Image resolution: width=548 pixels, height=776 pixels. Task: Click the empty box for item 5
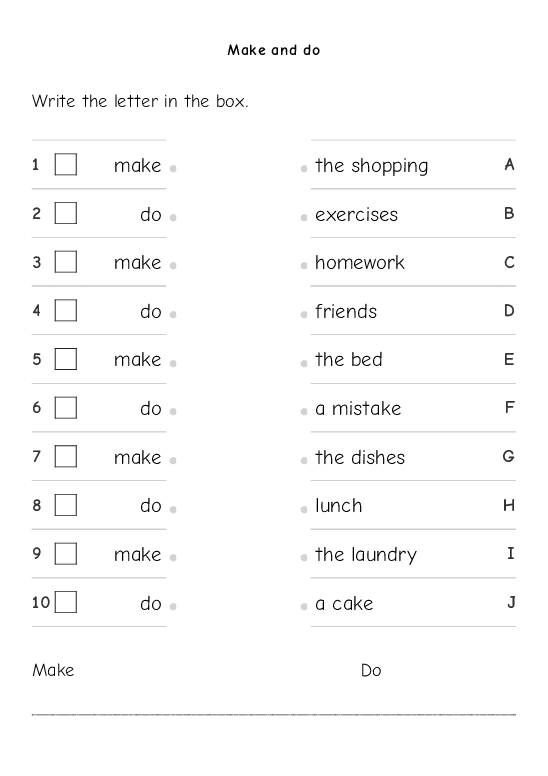[x=66, y=359]
